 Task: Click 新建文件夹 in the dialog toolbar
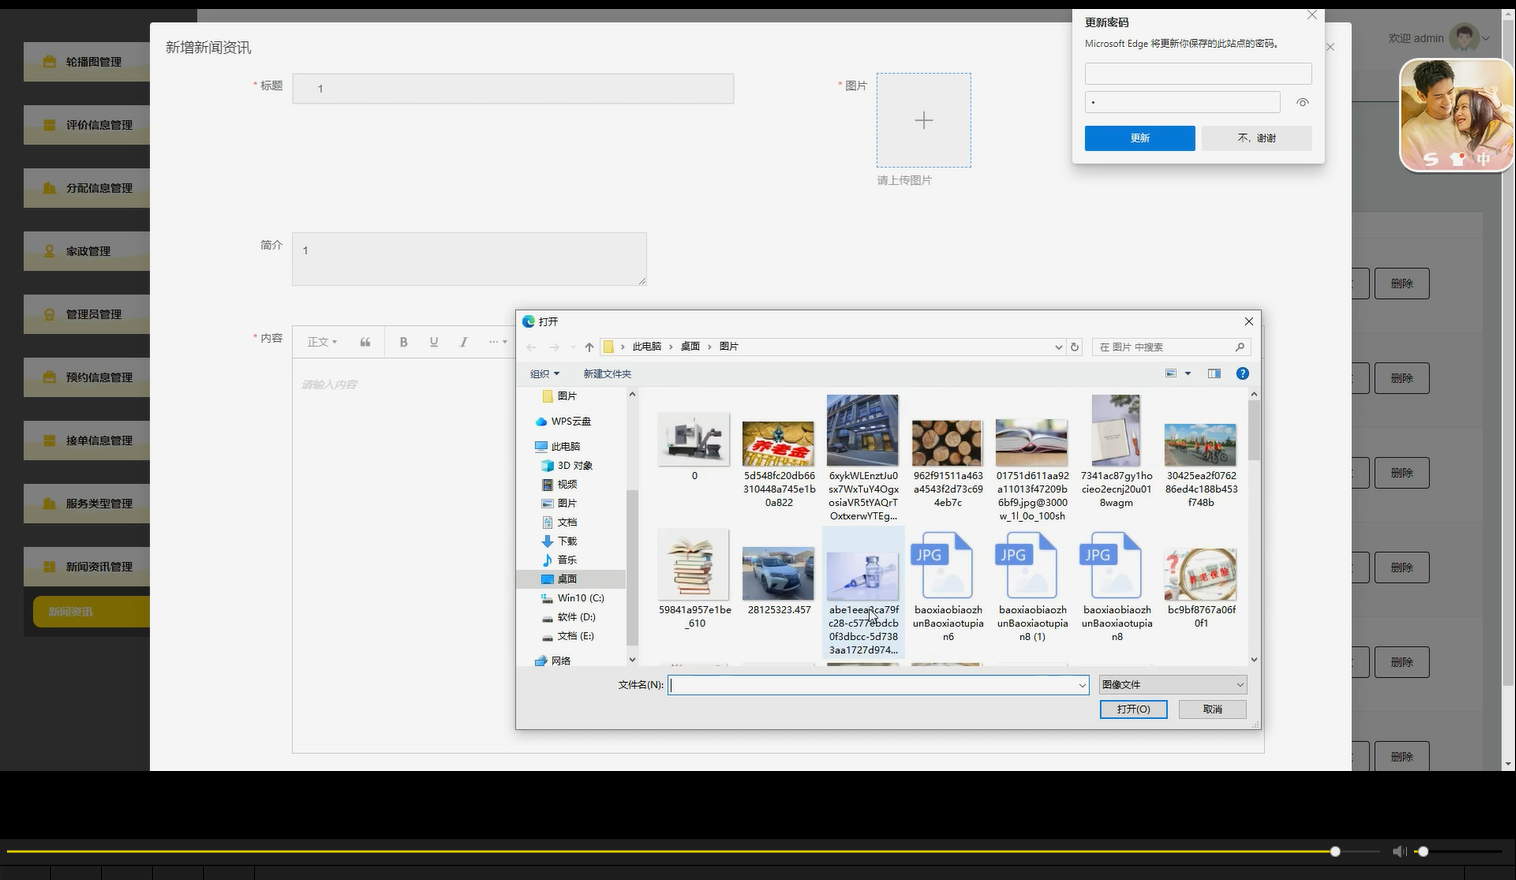(607, 374)
